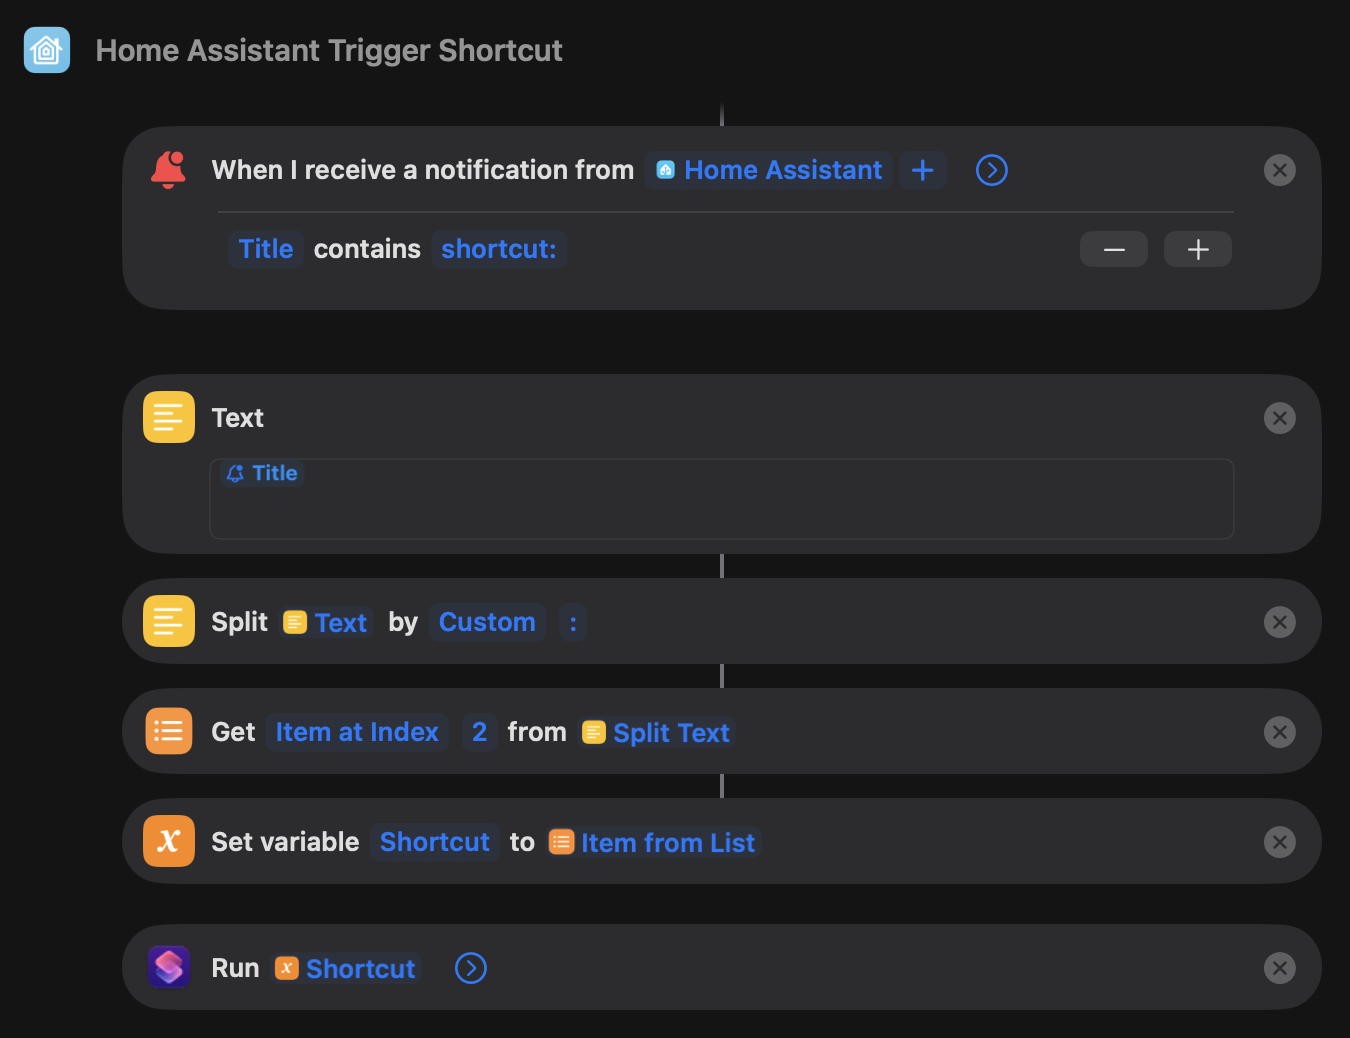Image resolution: width=1350 pixels, height=1038 pixels.
Task: Click the orange Get Item from List icon
Action: click(169, 731)
